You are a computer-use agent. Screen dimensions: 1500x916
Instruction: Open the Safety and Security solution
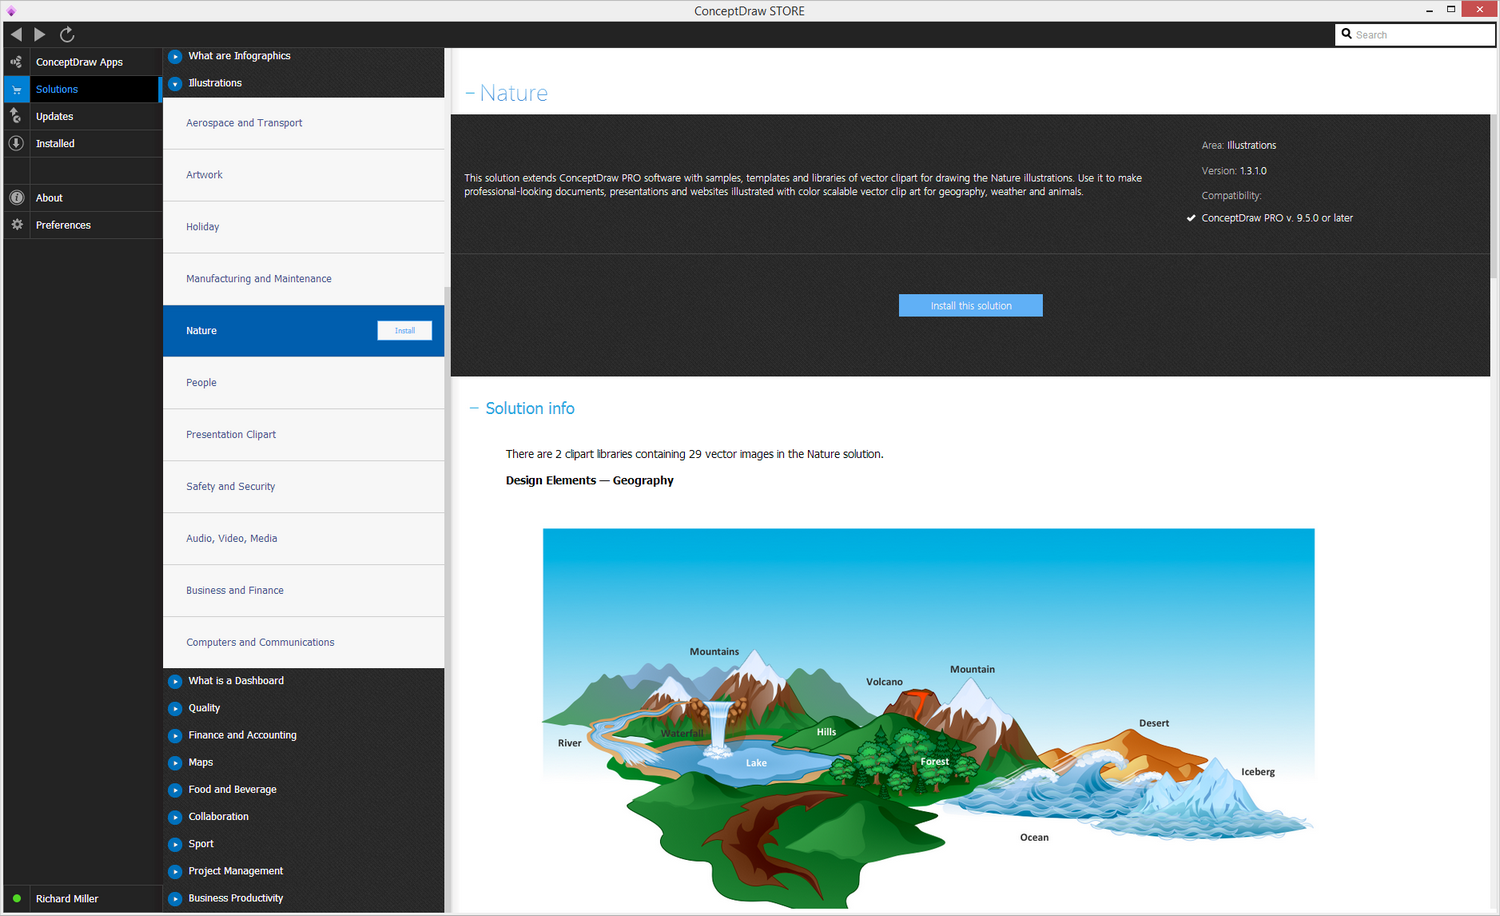tap(303, 487)
